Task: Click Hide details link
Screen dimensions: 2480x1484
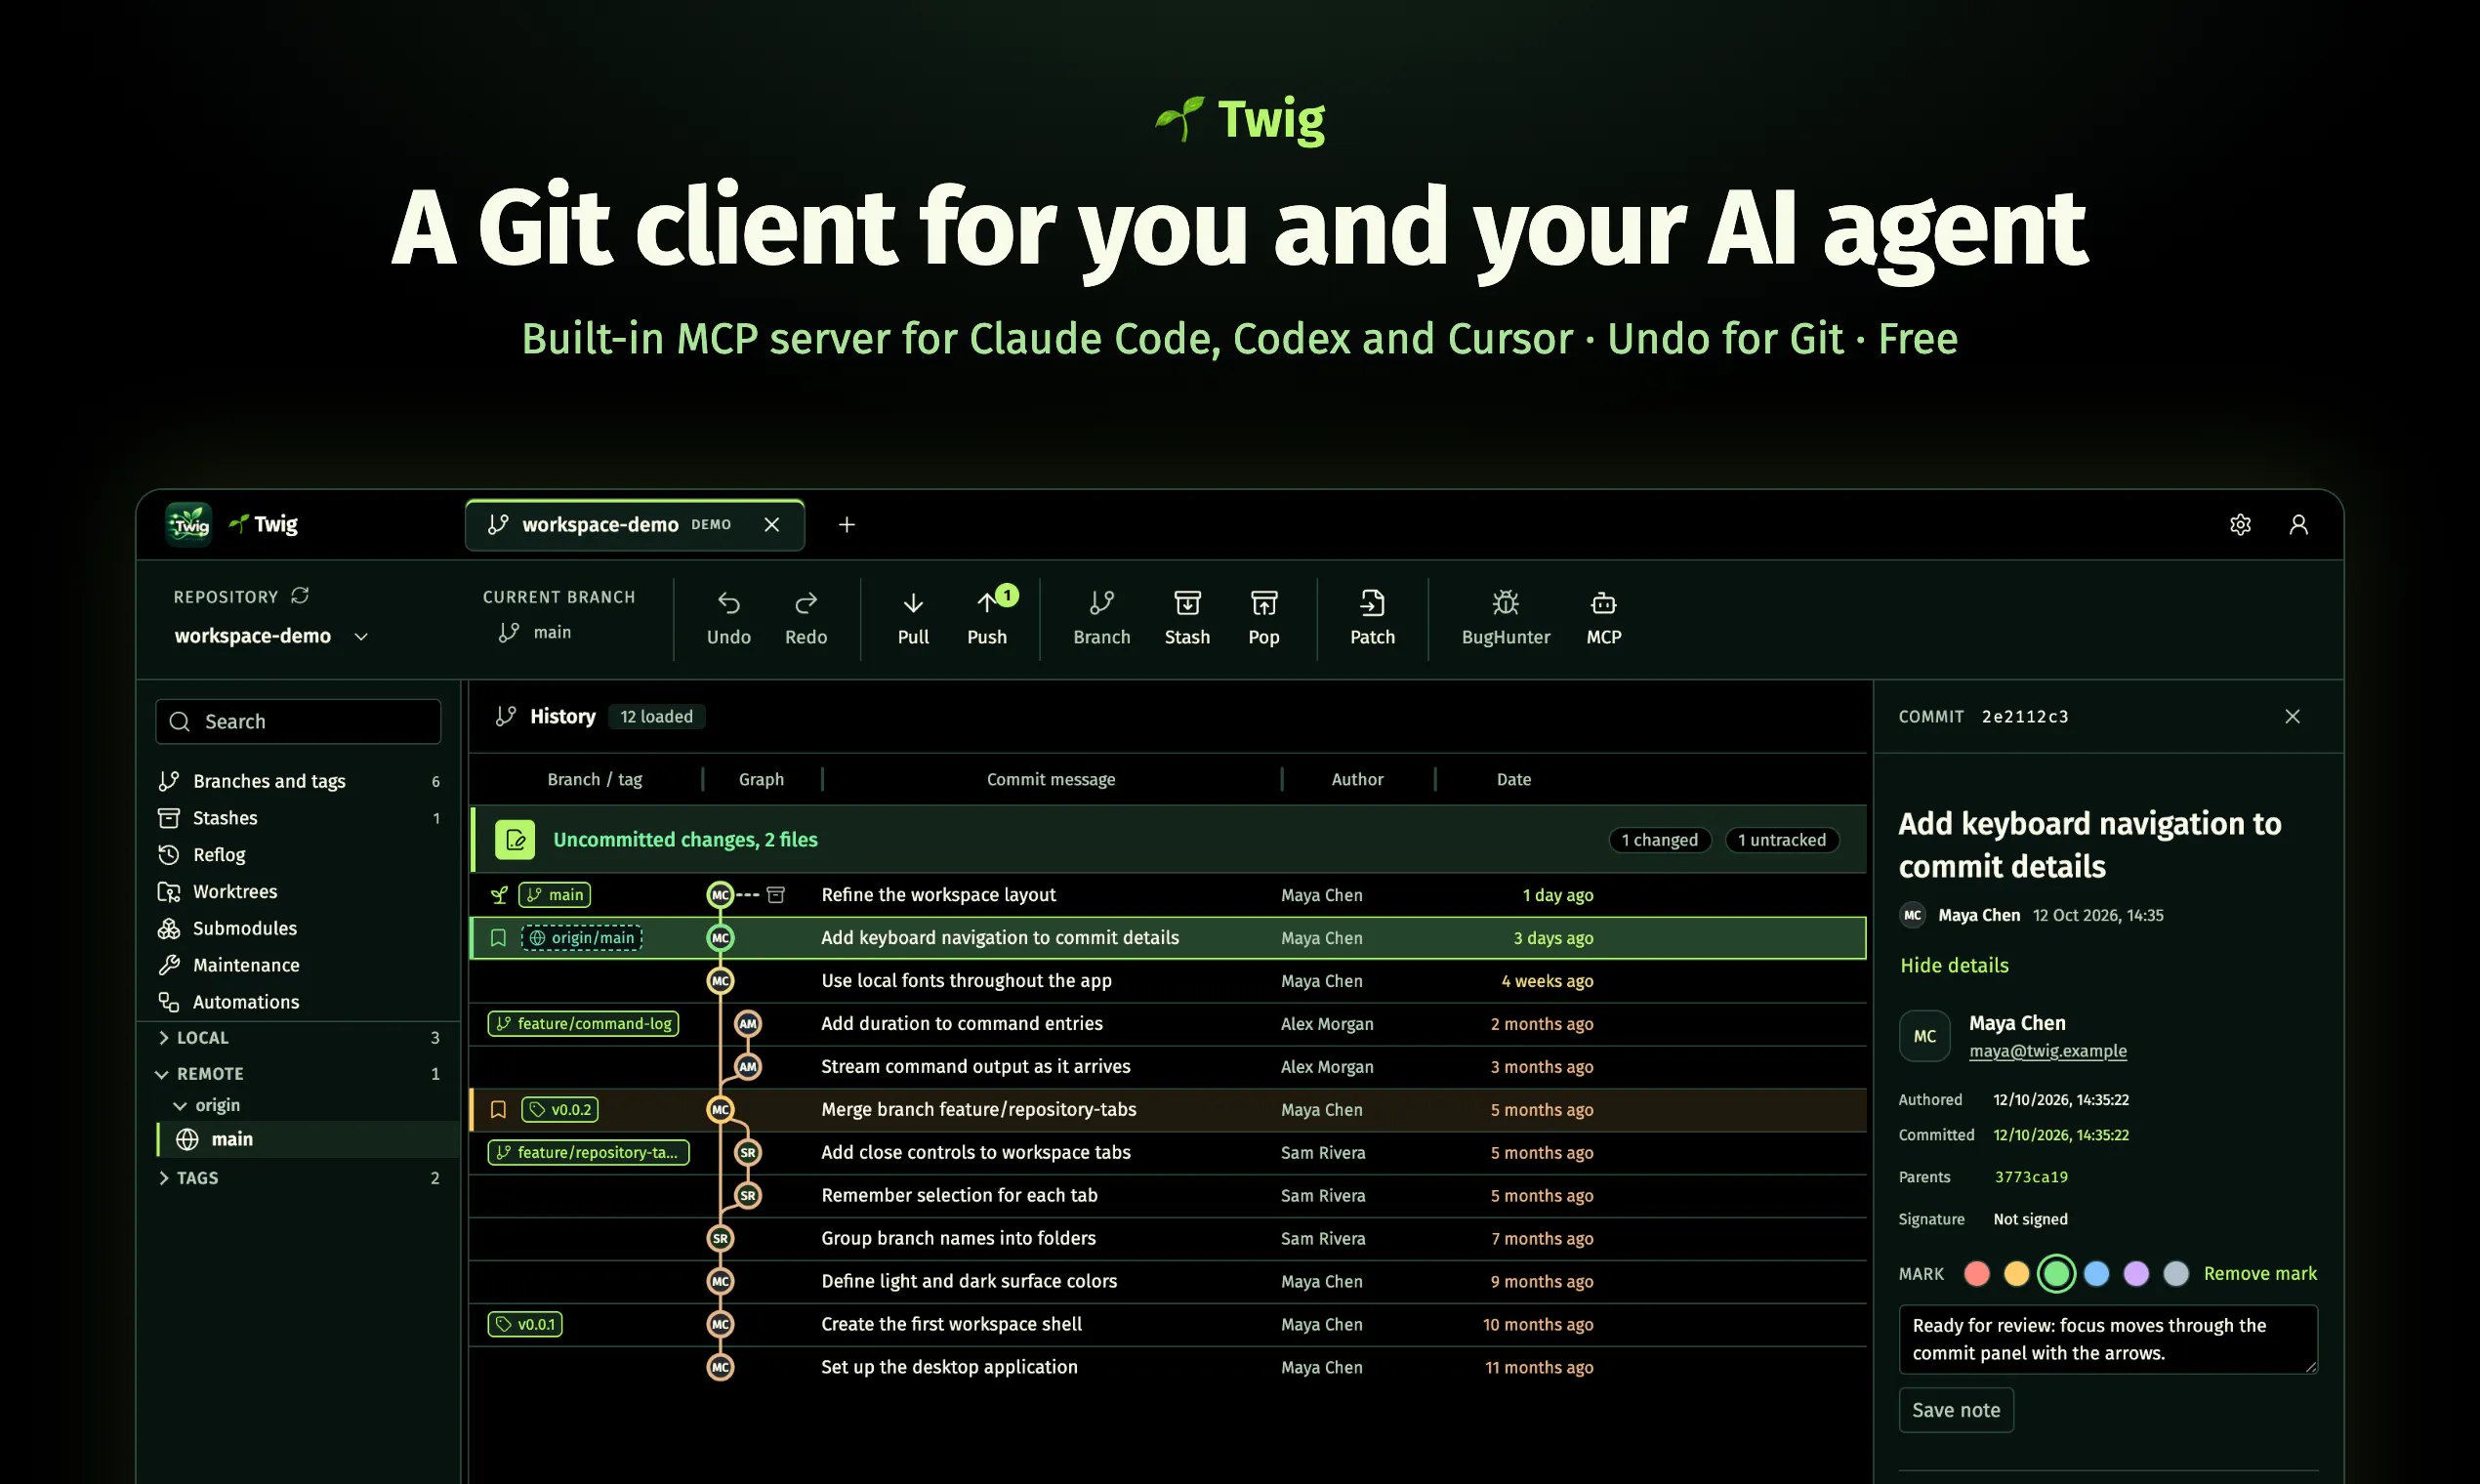Action: point(1954,965)
